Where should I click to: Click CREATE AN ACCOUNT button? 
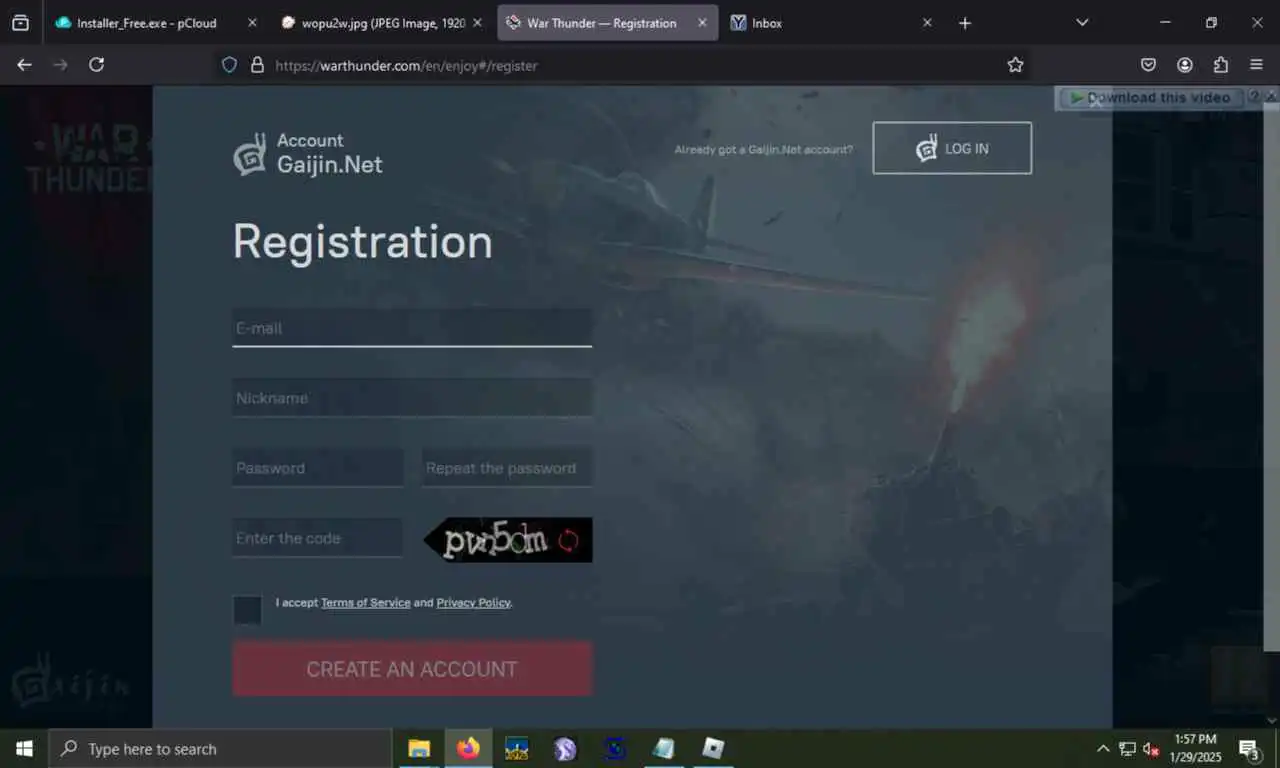(412, 669)
